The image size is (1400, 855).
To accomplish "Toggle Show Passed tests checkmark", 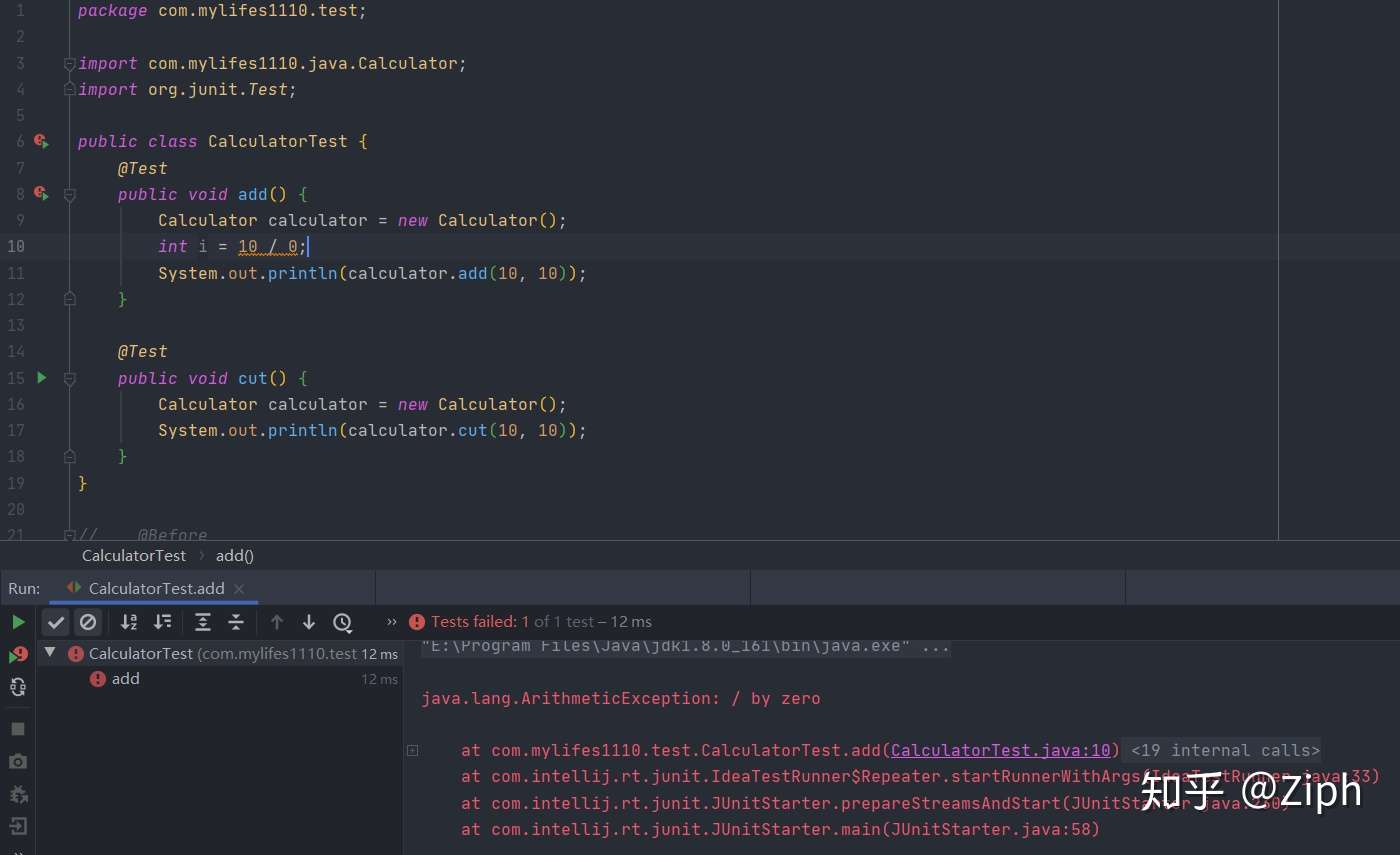I will coord(56,622).
